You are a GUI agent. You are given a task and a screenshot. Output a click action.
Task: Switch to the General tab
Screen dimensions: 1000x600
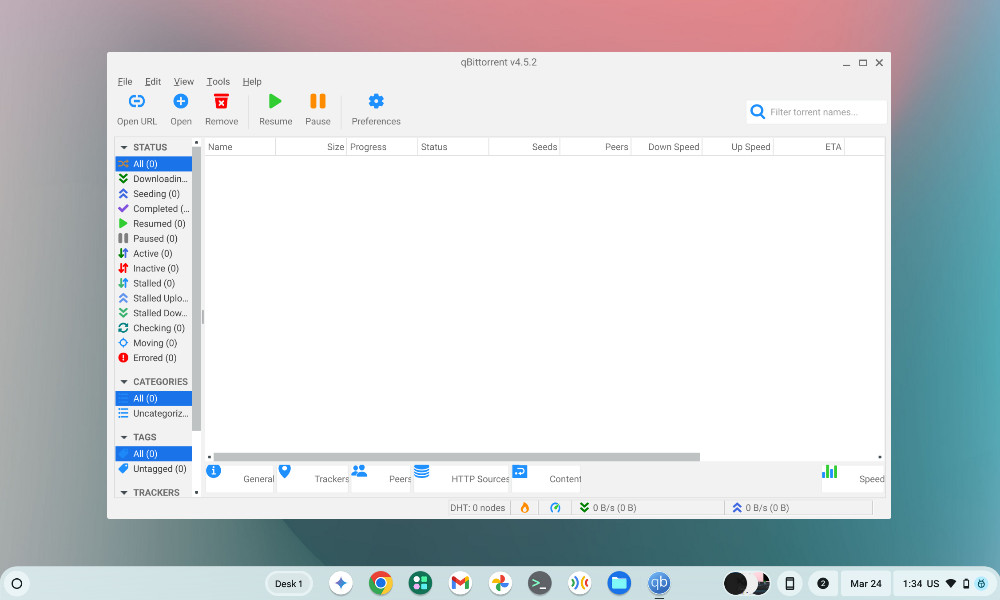pos(240,479)
